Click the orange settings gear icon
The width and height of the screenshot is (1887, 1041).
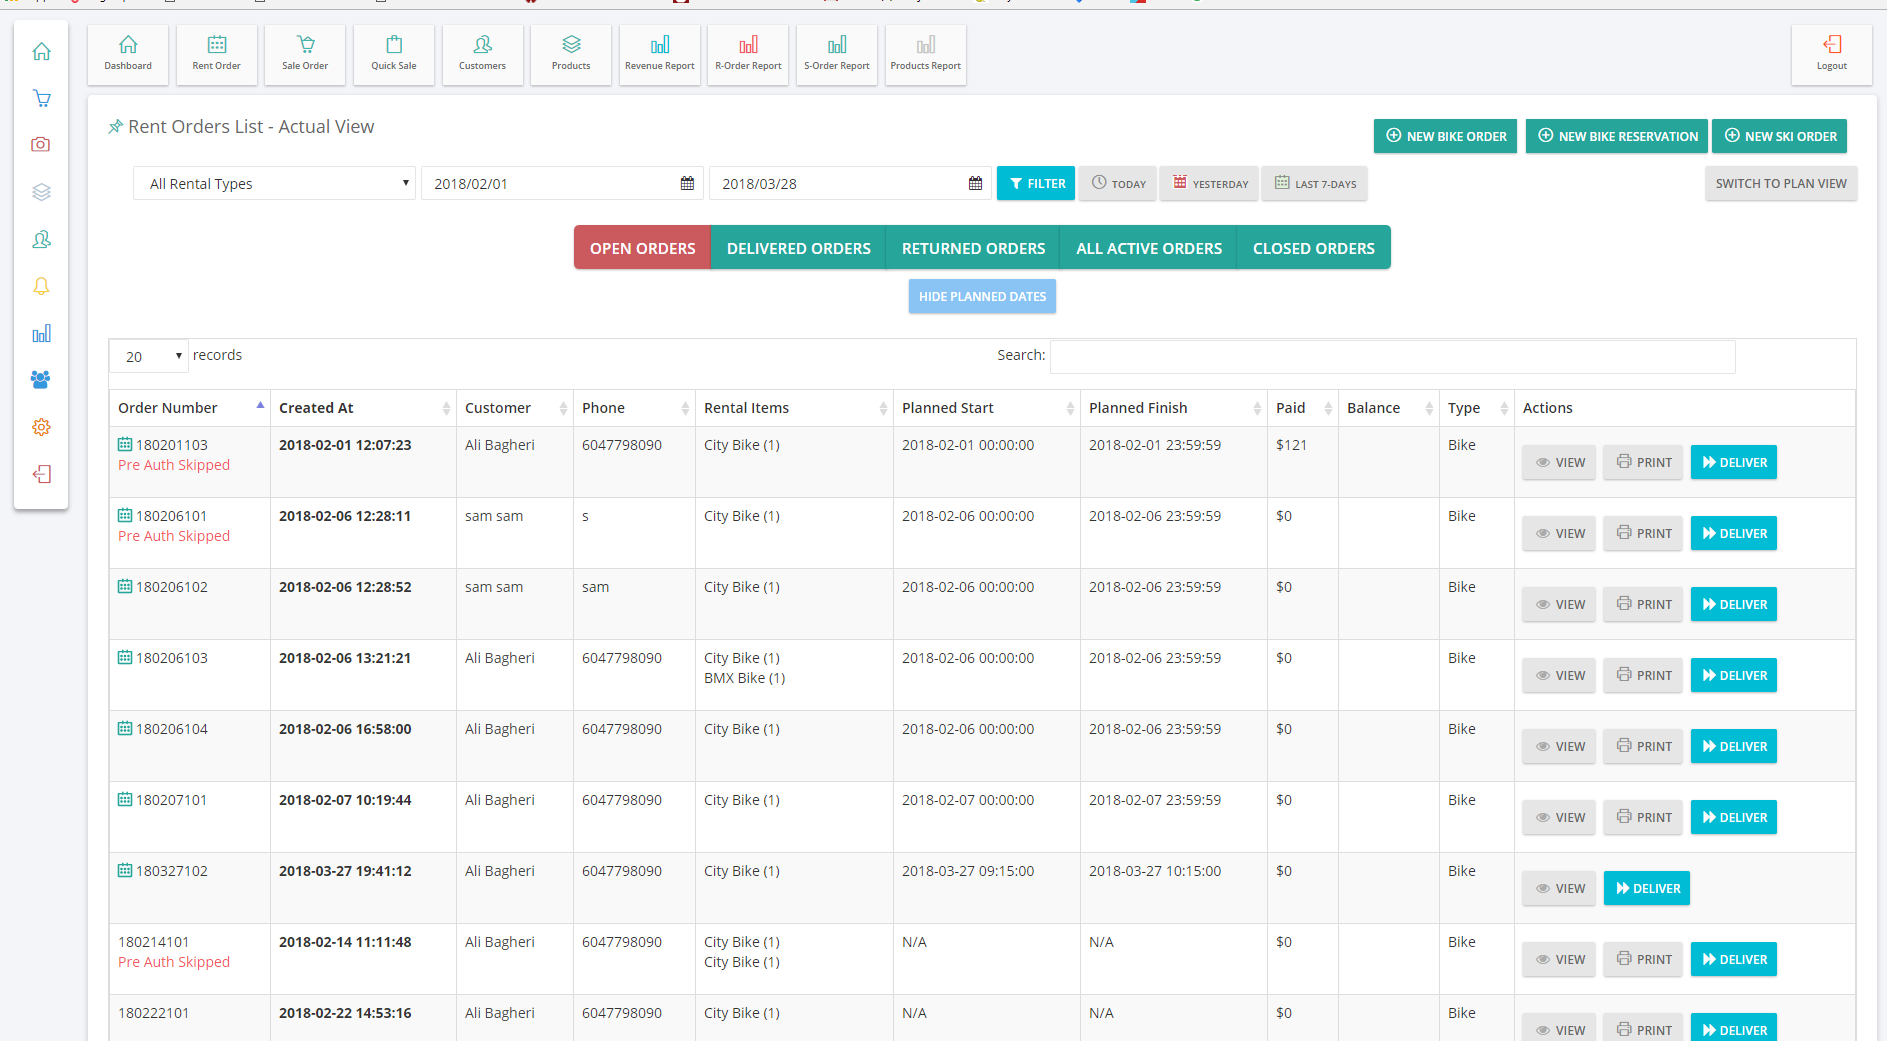click(x=41, y=427)
